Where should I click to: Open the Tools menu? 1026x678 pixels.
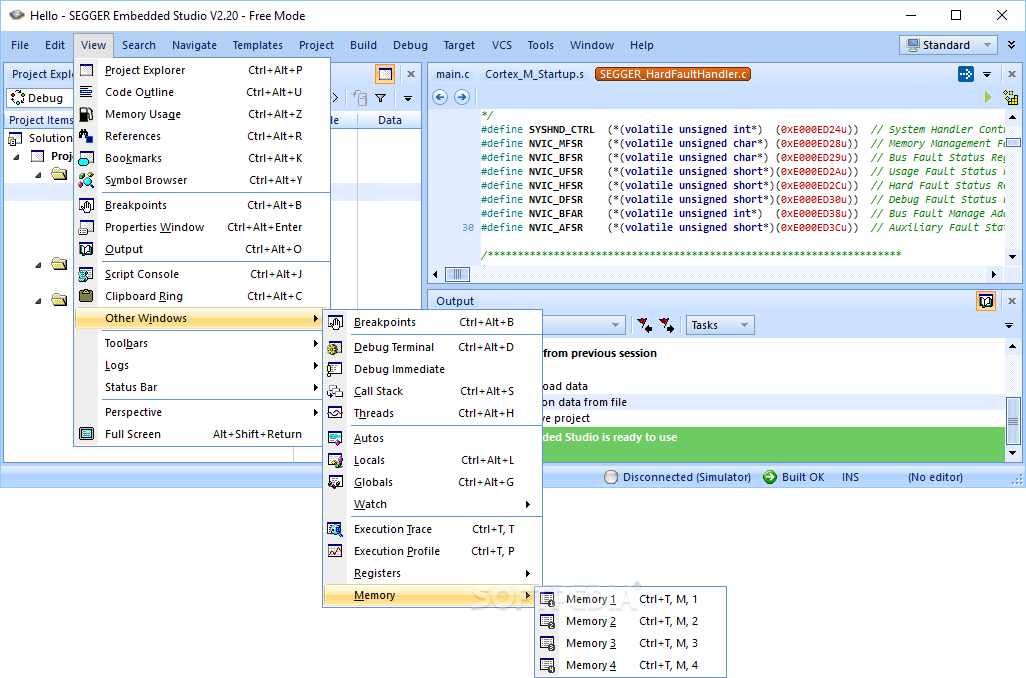tap(540, 45)
